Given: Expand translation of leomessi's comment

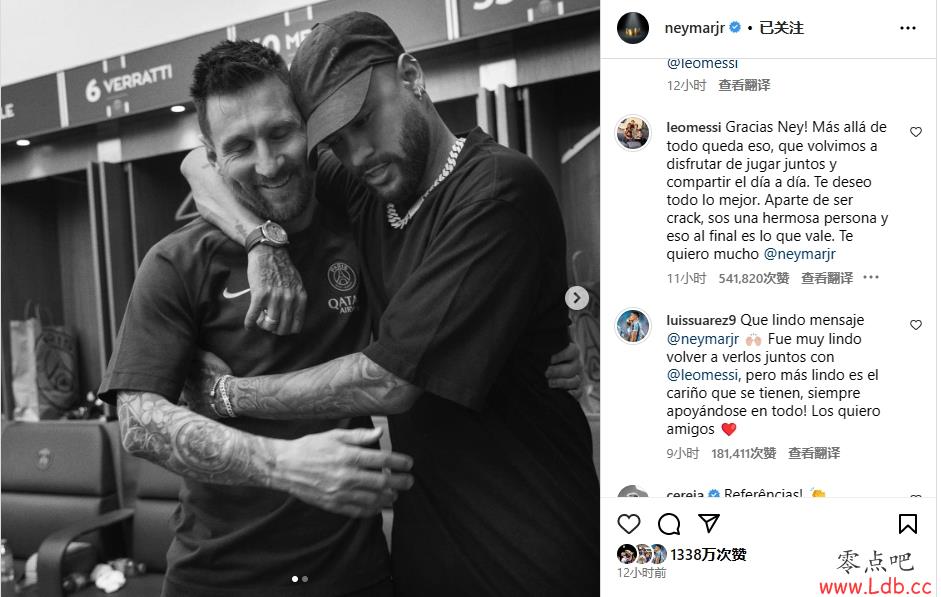Looking at the screenshot, I should point(827,278).
